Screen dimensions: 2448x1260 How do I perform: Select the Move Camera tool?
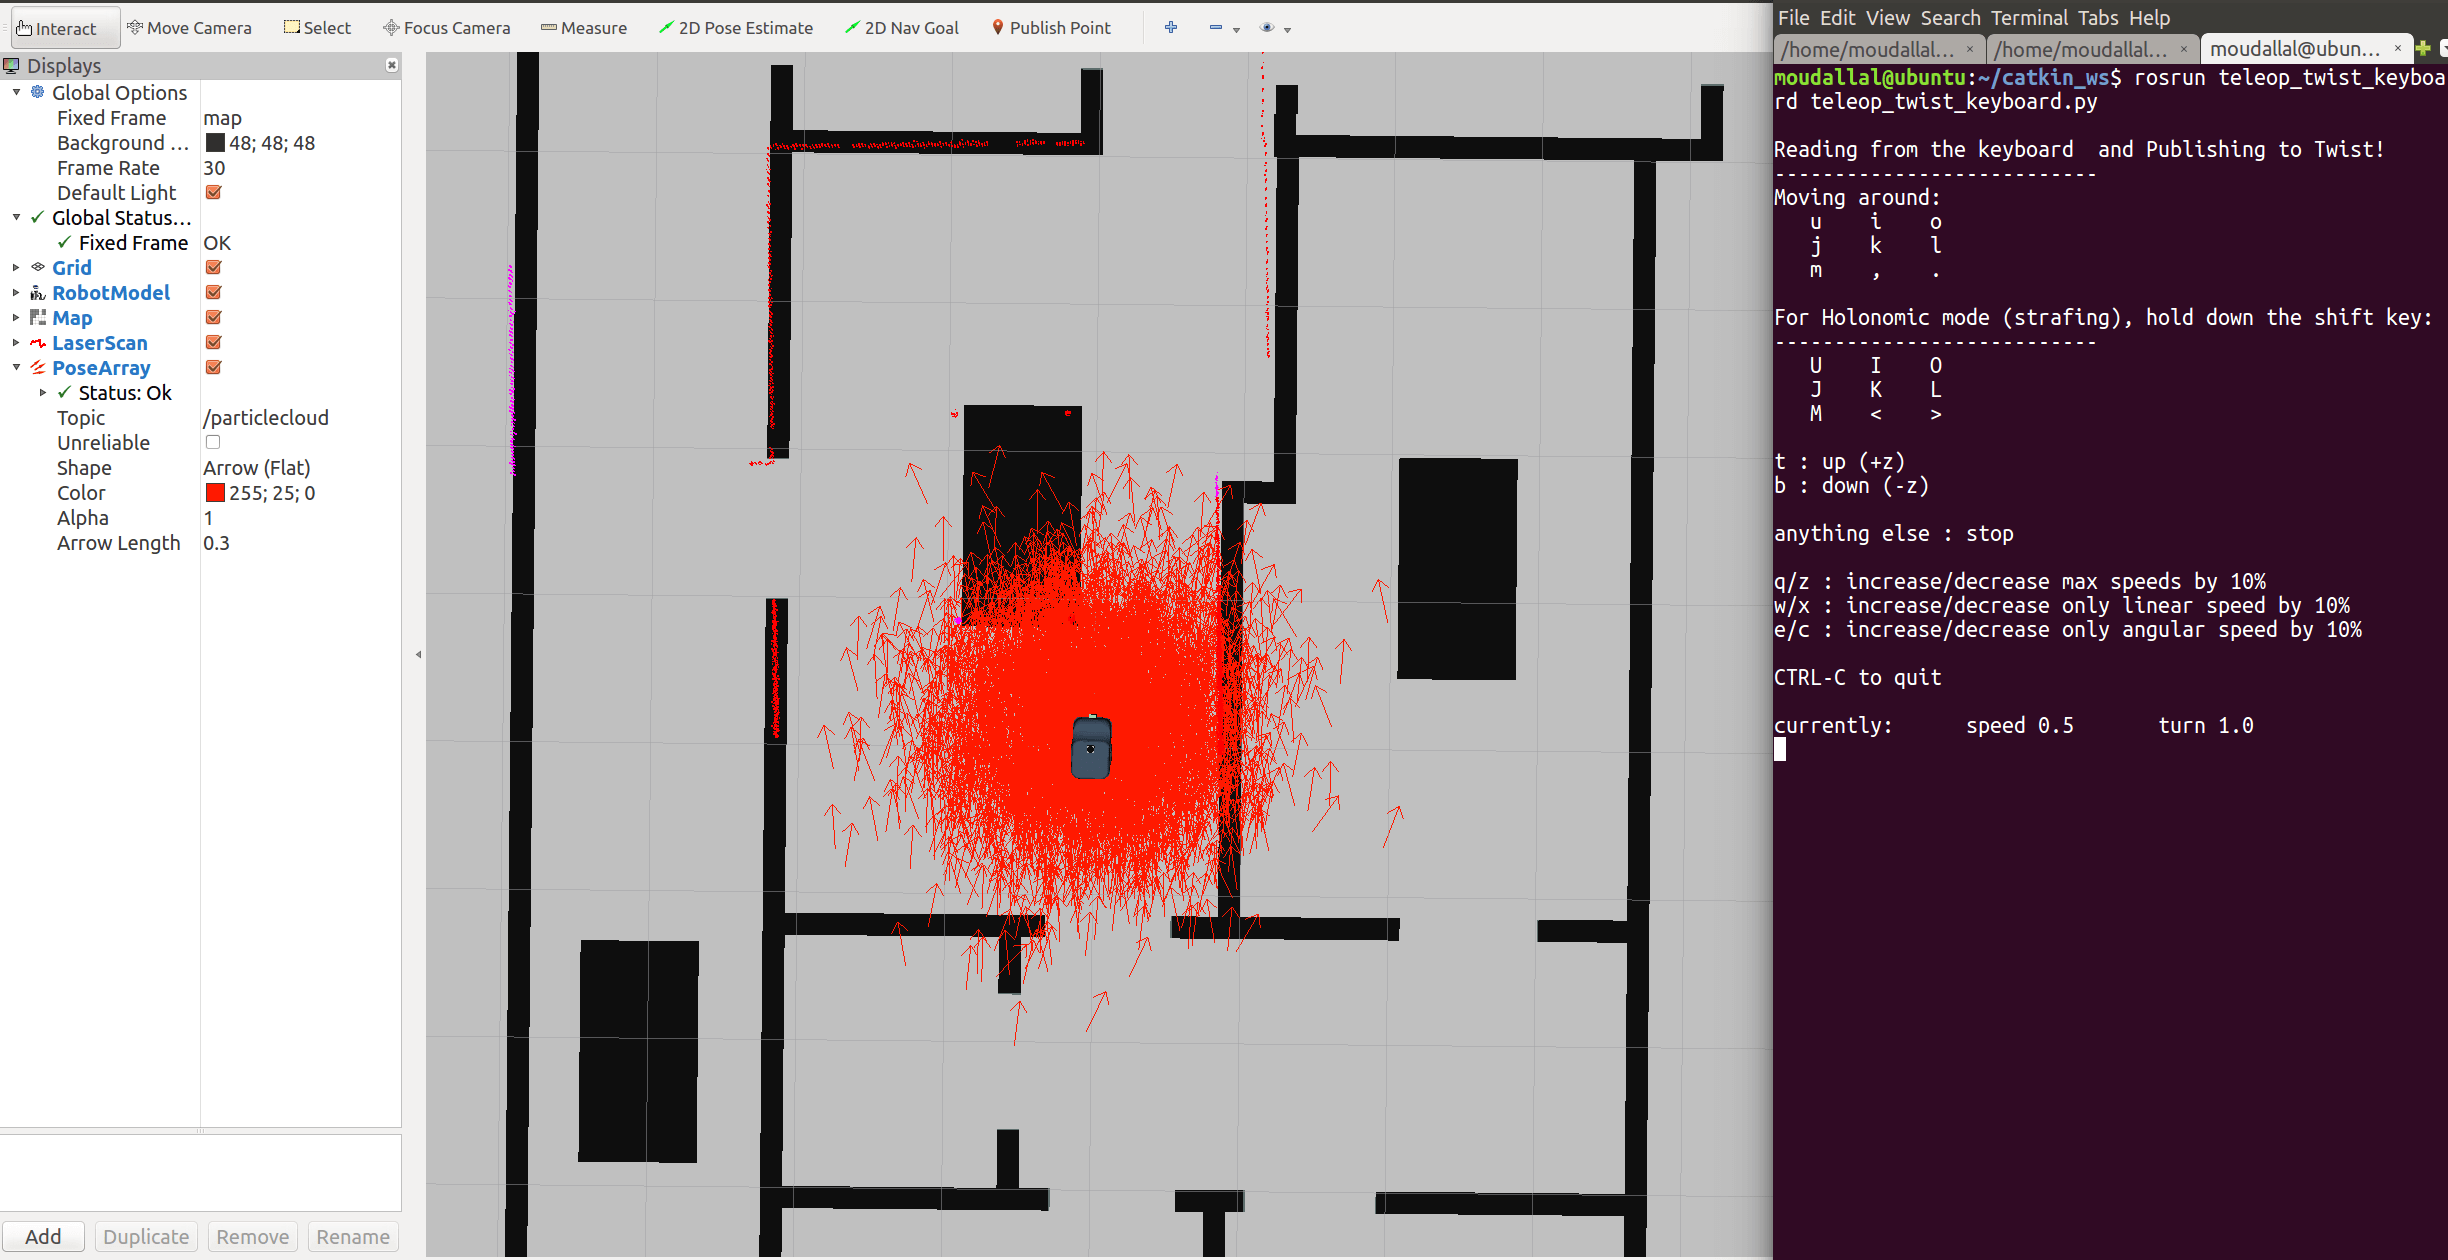(189, 28)
